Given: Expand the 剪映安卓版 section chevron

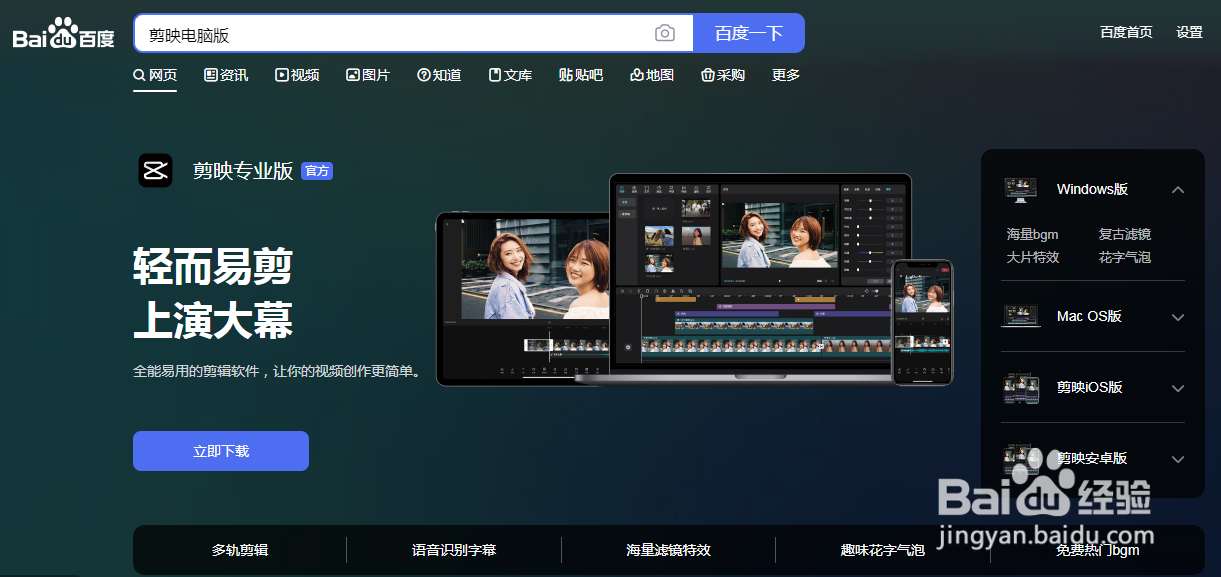Looking at the screenshot, I should coord(1178,460).
